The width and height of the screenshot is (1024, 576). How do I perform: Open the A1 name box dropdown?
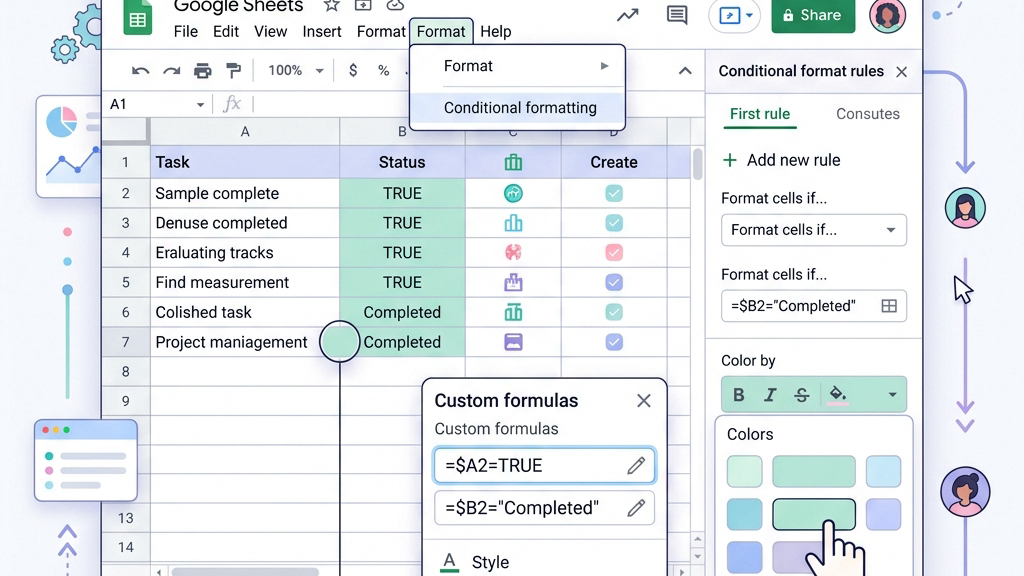coord(200,104)
